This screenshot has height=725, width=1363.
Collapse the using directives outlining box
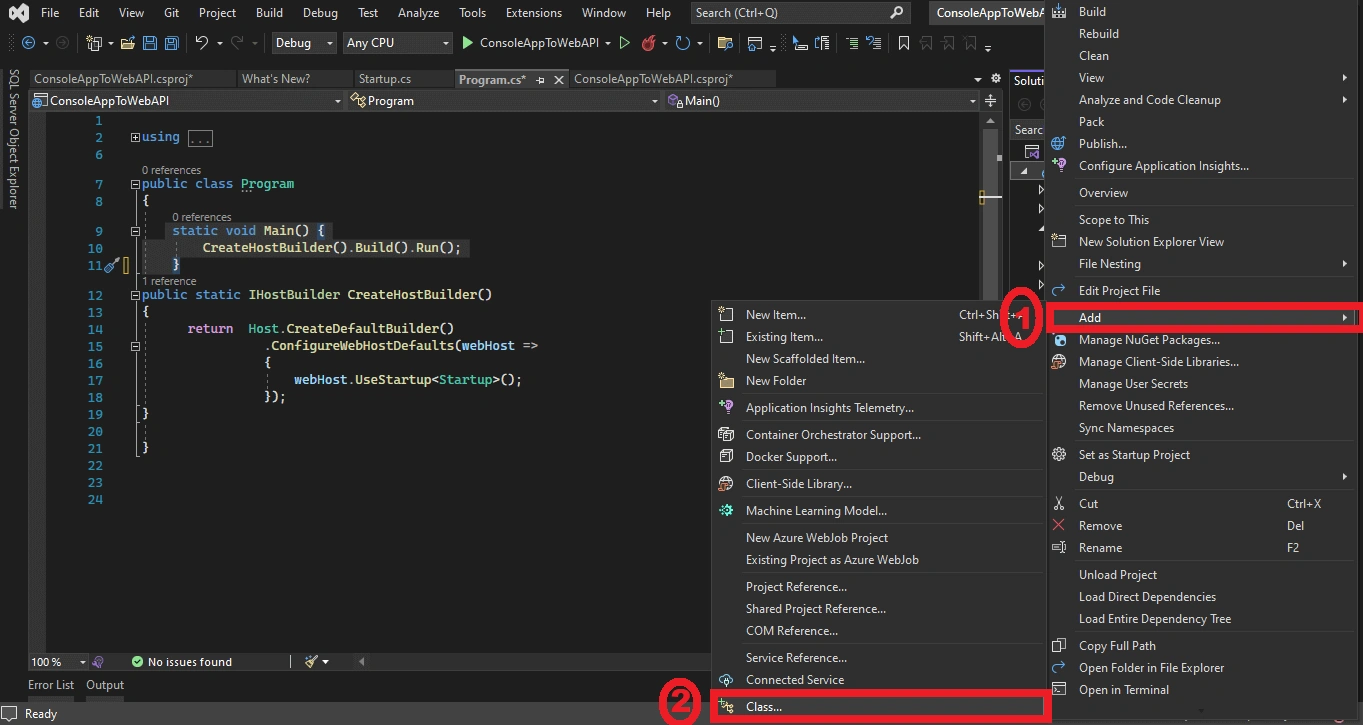pos(135,138)
